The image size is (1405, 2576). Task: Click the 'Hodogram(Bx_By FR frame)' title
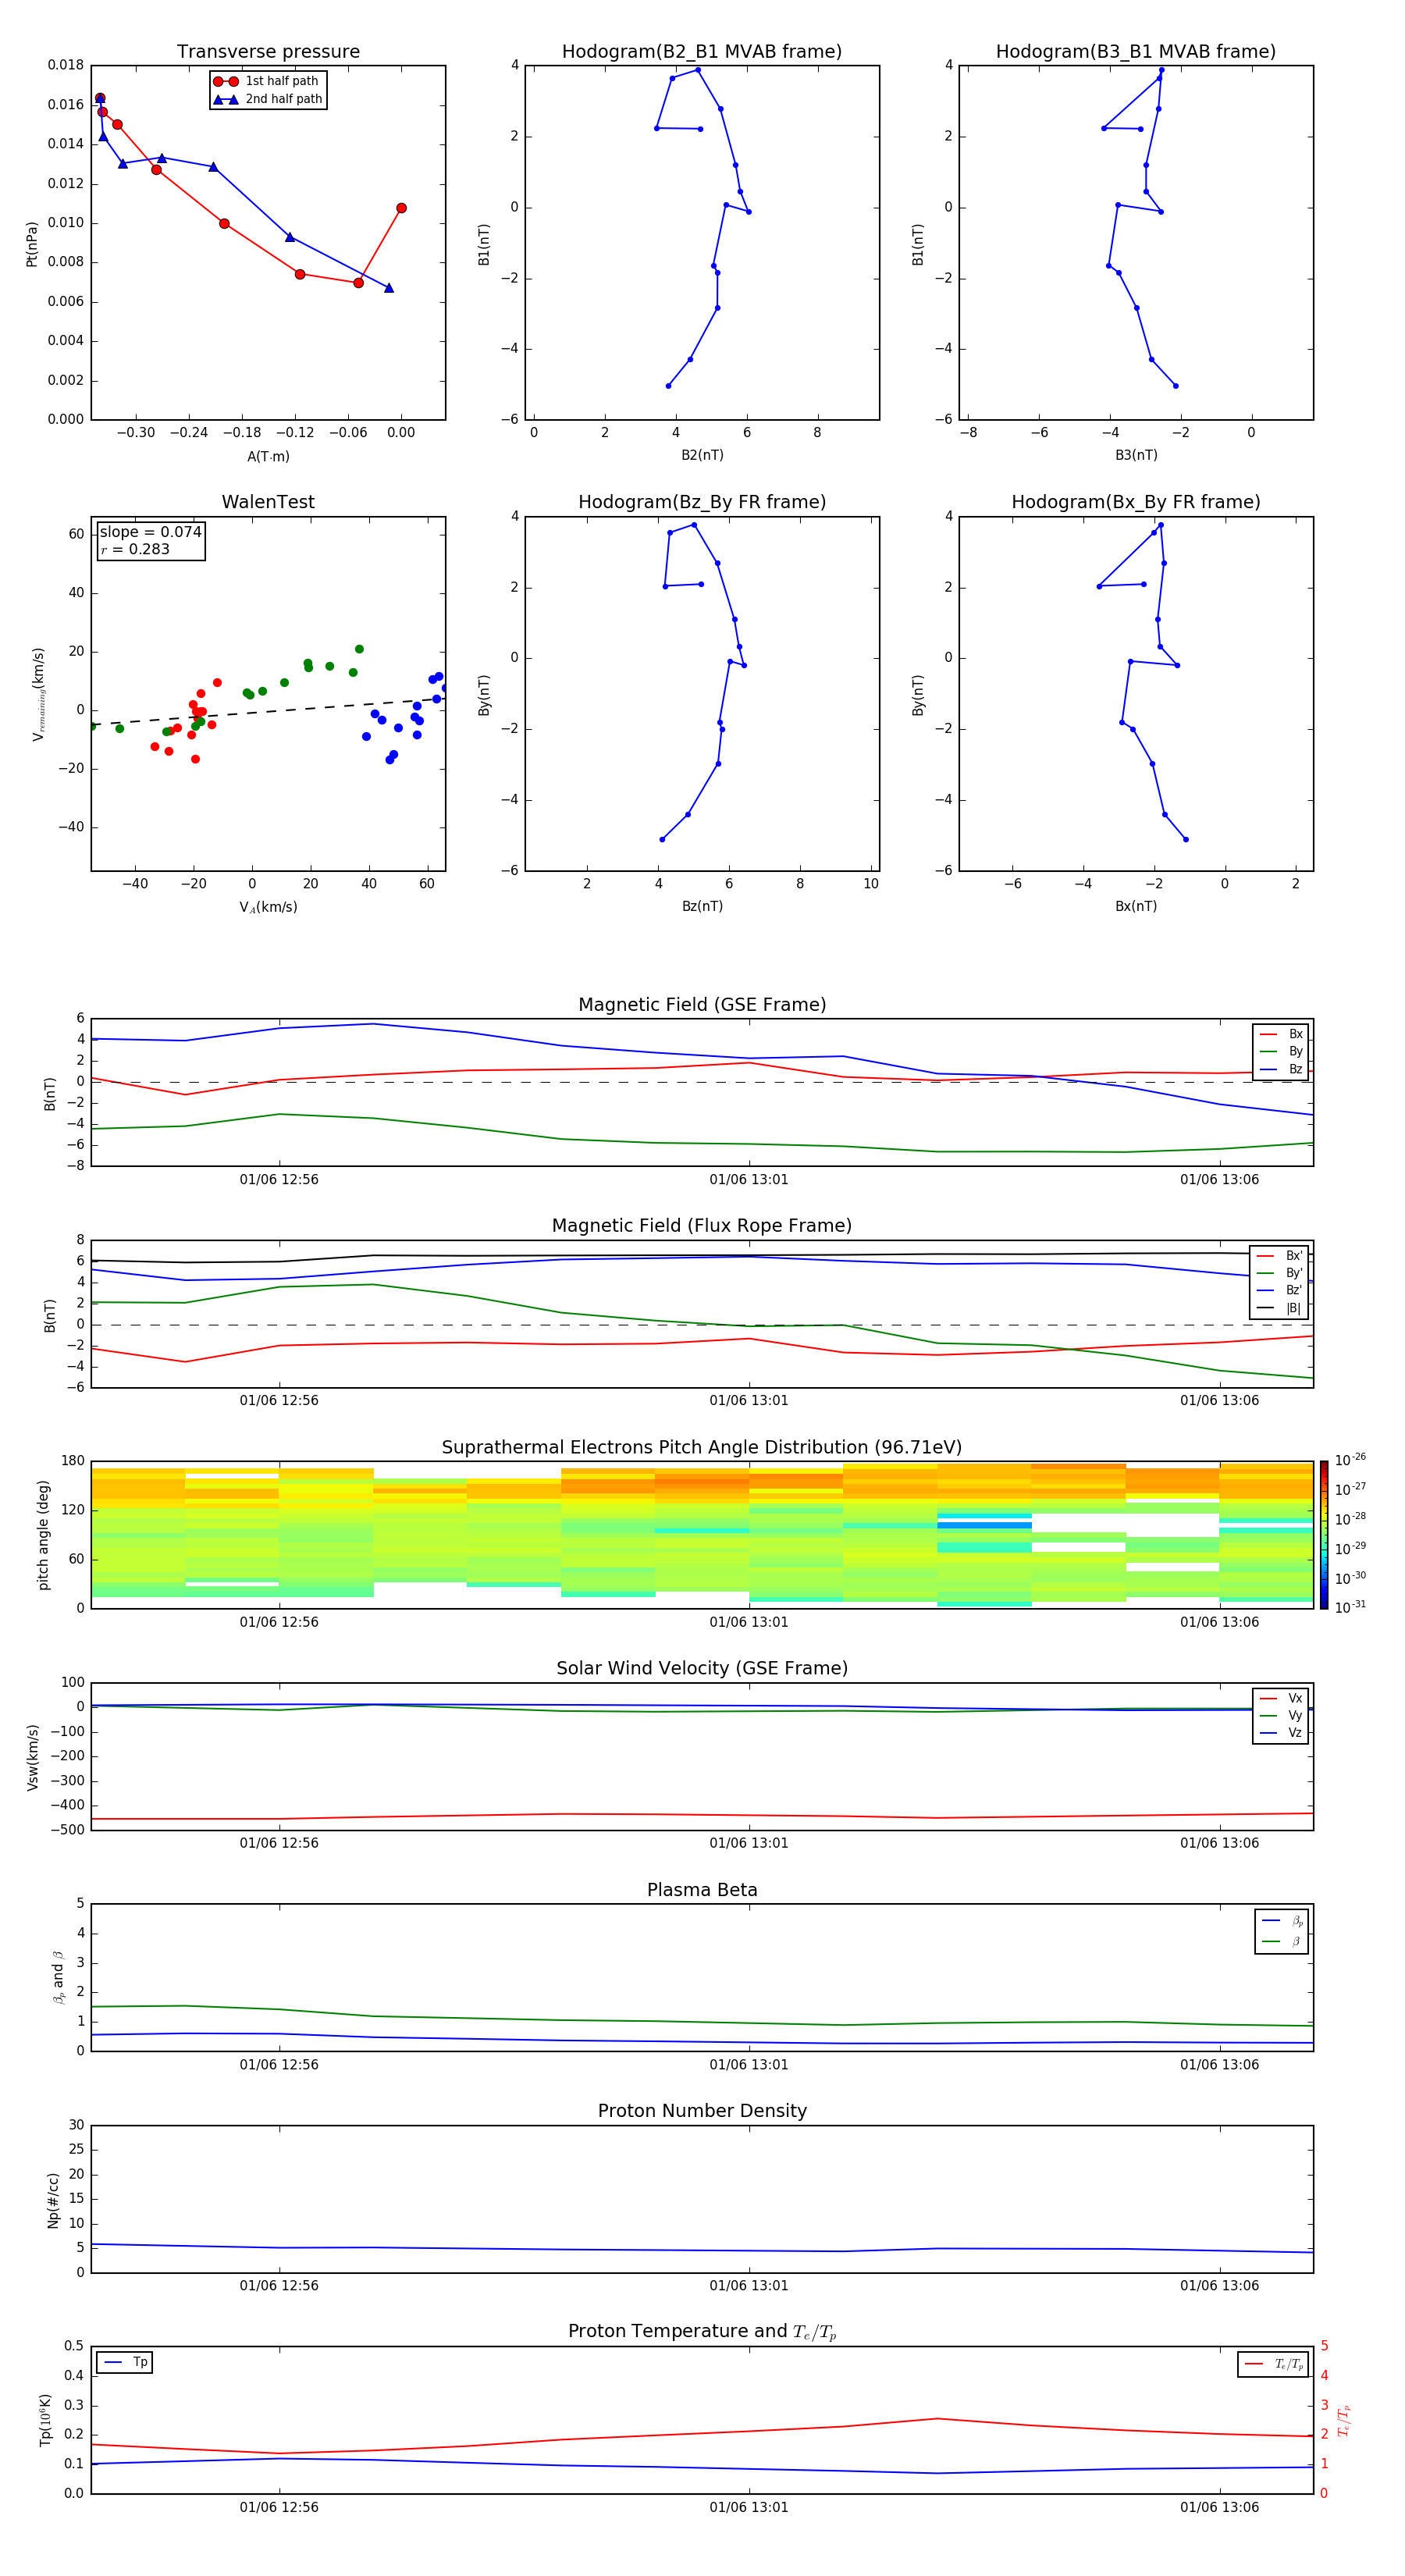[x=1136, y=502]
